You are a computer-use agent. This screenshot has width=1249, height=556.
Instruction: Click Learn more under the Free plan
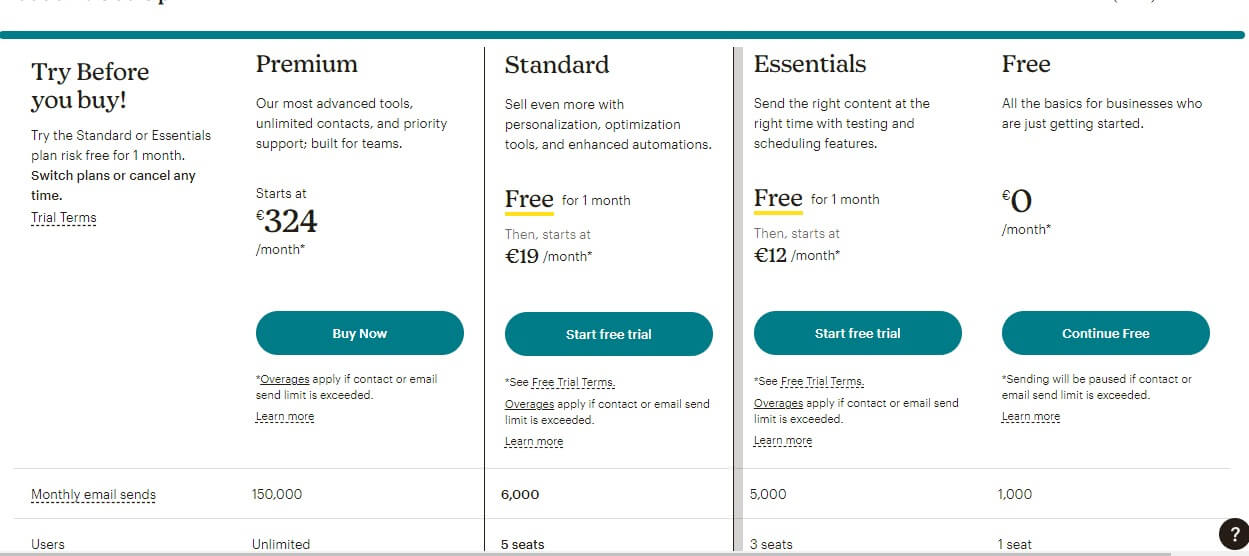1031,417
